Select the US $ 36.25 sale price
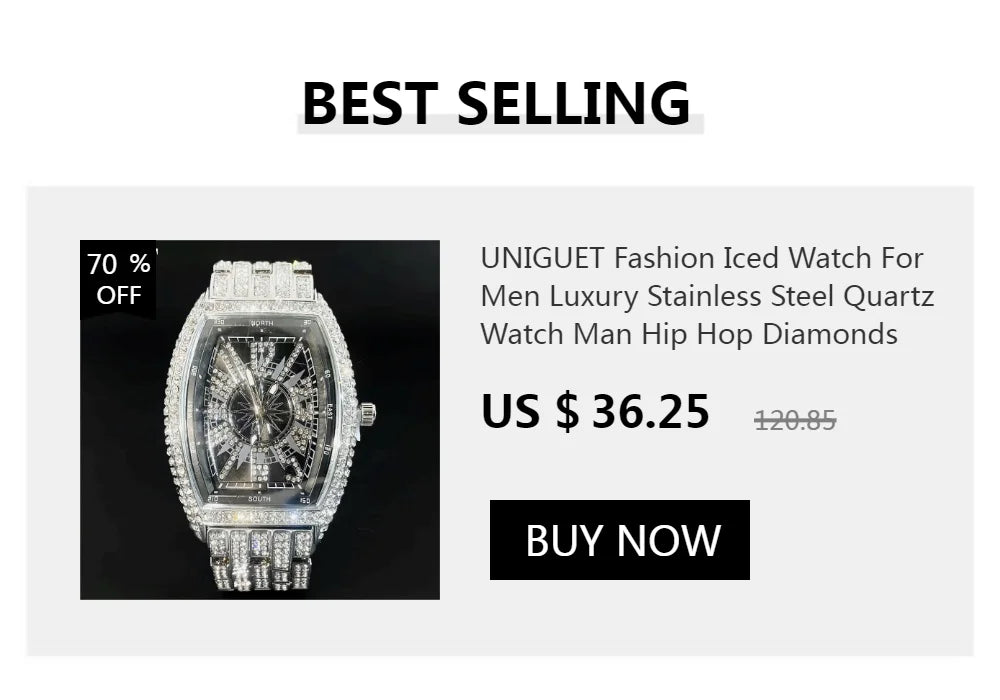This screenshot has height=700, width=1000. pyautogui.click(x=595, y=411)
